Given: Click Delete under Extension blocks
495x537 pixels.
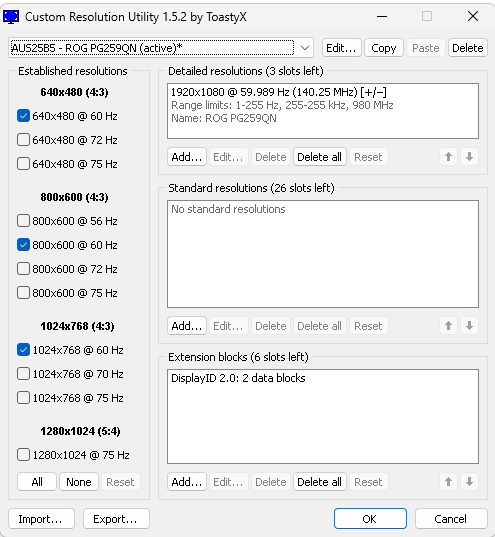Looking at the screenshot, I should 271,482.
